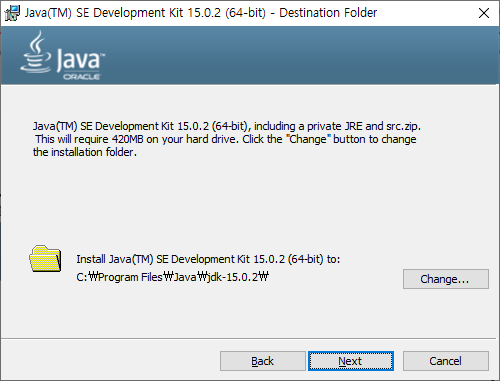Screen dimensions: 500x381
Task: Click the Java Oracle logo banner
Action: coord(62,56)
